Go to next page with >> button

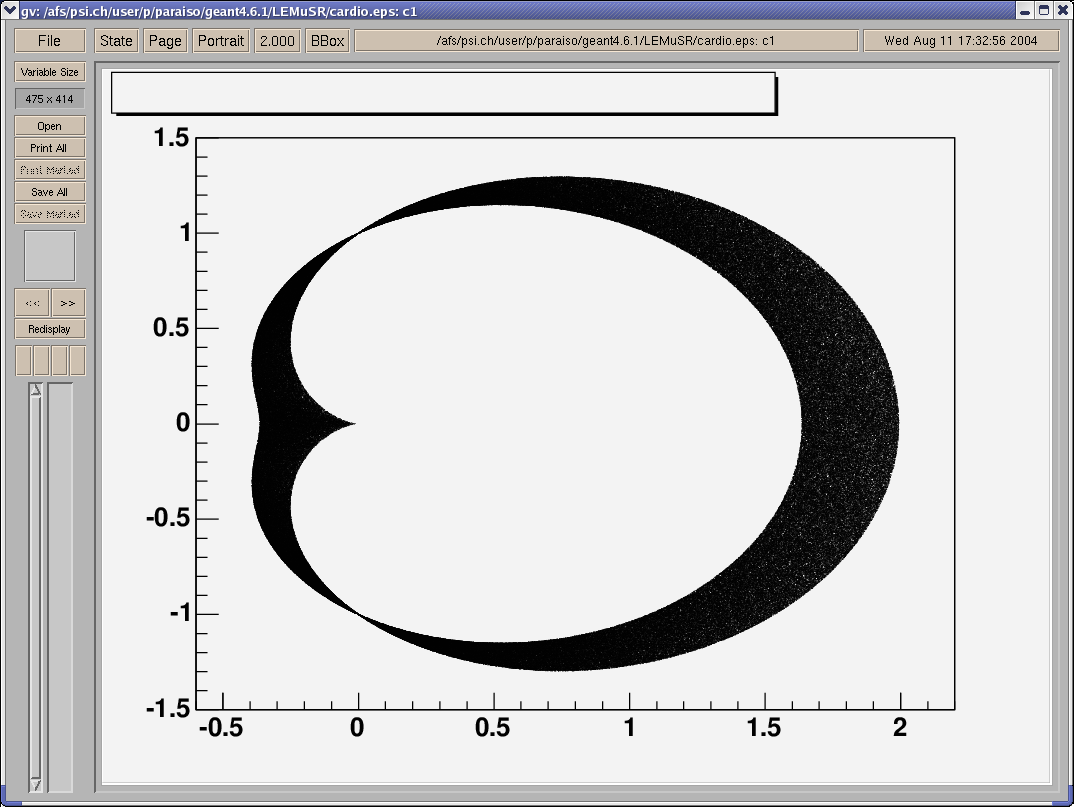pos(67,303)
